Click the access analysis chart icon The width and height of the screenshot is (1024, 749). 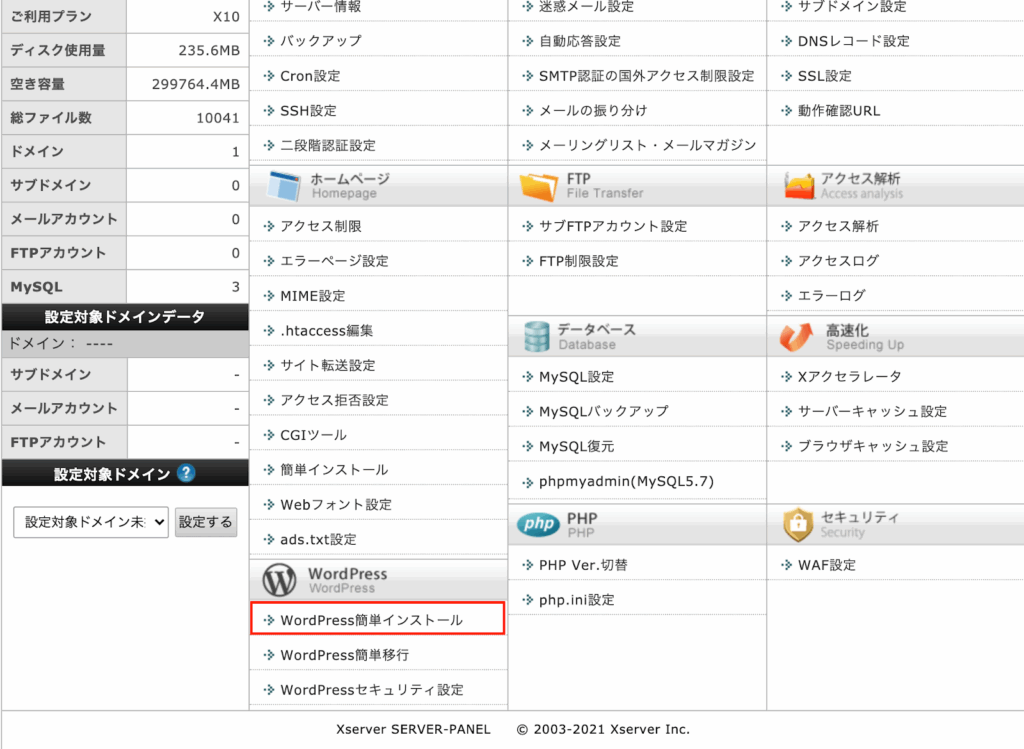(x=799, y=186)
